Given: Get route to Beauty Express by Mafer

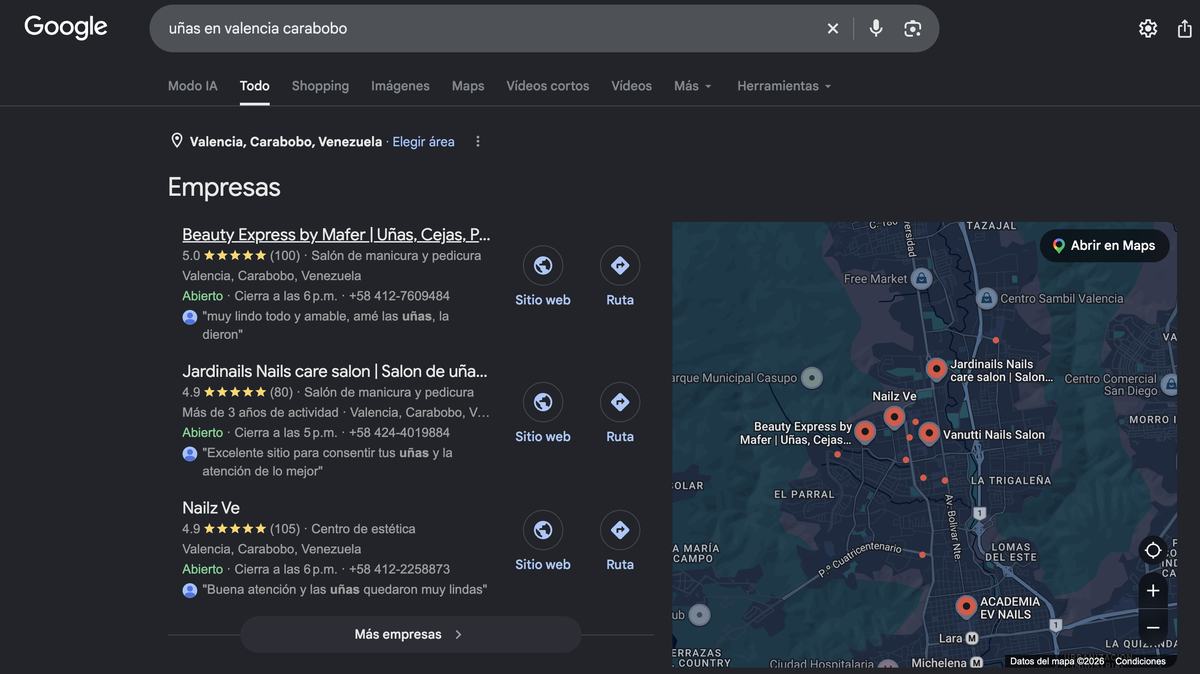Looking at the screenshot, I should [x=620, y=265].
